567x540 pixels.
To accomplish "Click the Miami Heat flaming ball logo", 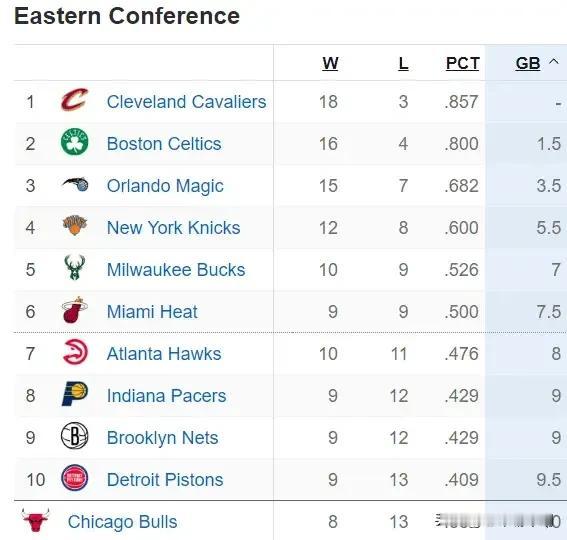I will tap(75, 310).
